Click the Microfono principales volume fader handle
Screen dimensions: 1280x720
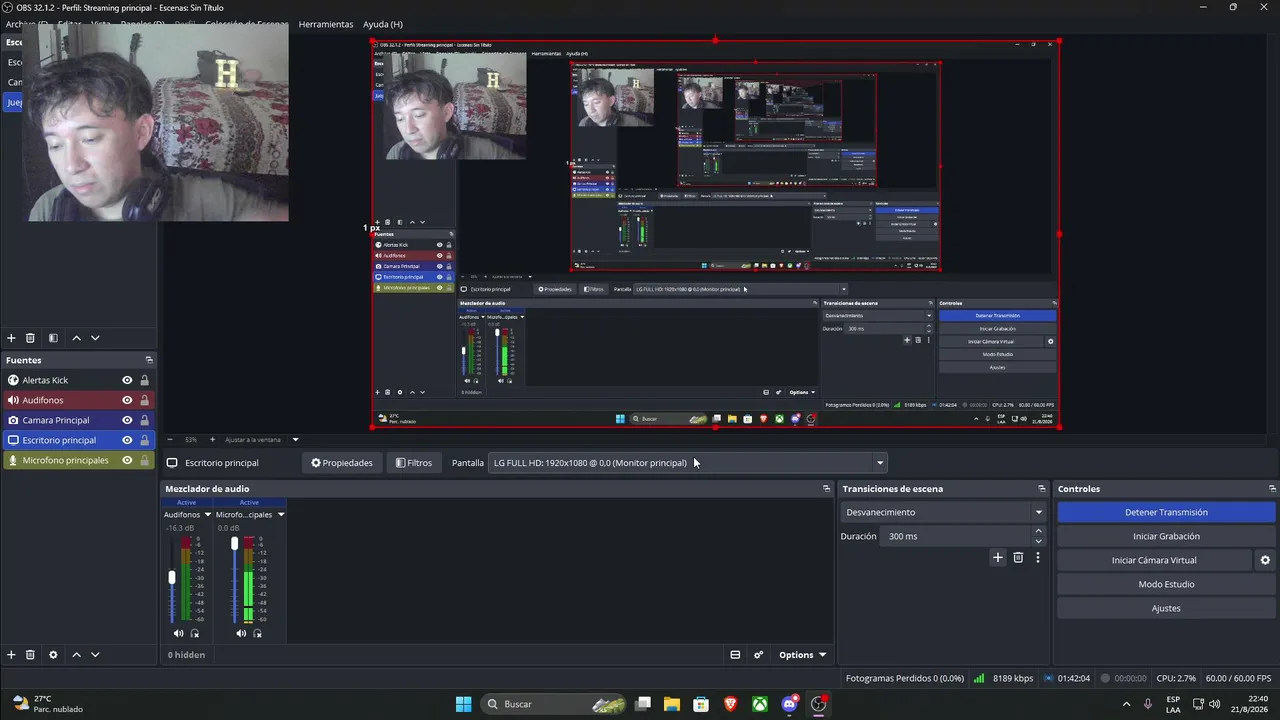click(x=235, y=543)
